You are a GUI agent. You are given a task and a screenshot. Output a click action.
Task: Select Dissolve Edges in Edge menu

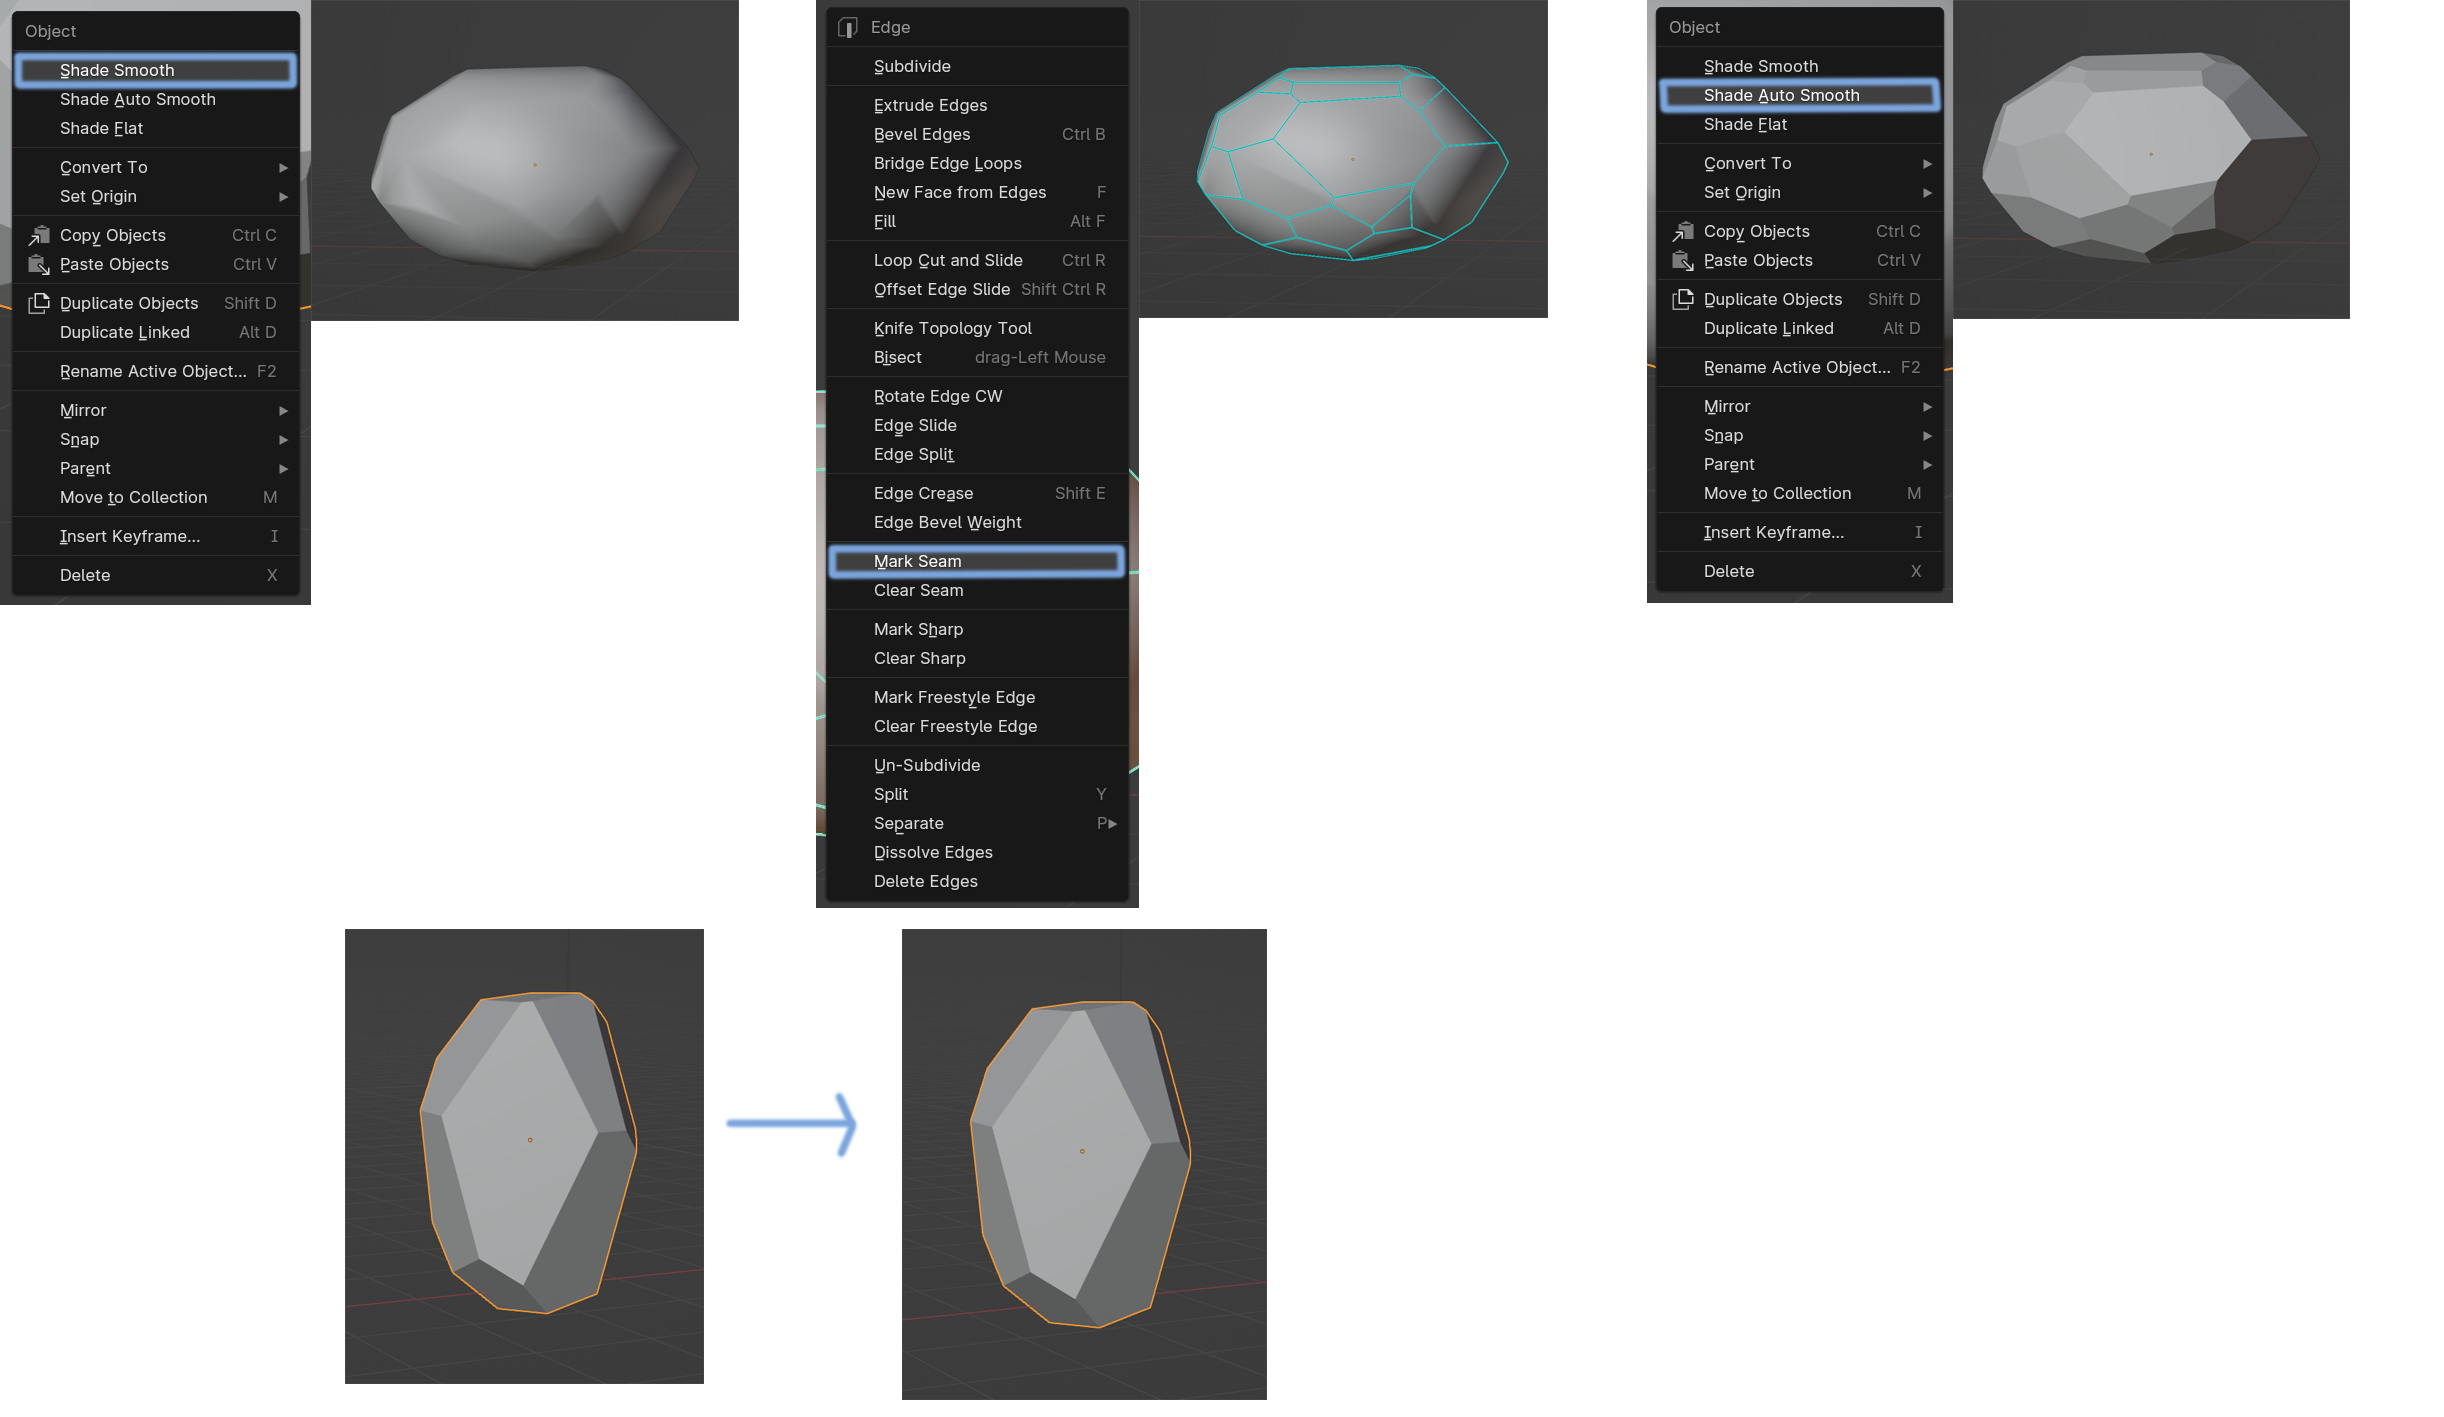coord(933,852)
